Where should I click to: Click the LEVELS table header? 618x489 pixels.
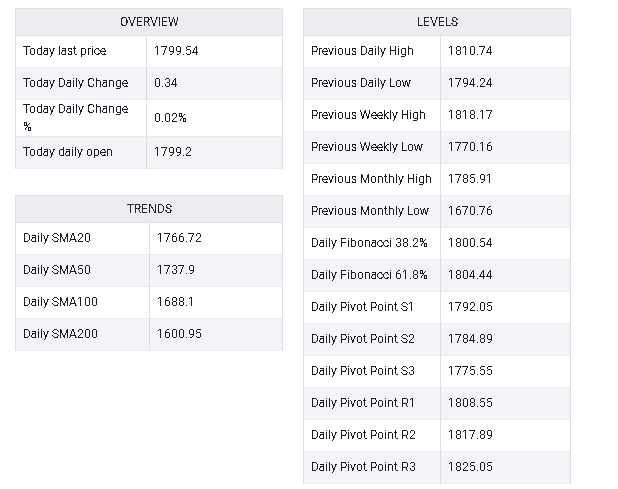pyautogui.click(x=437, y=22)
